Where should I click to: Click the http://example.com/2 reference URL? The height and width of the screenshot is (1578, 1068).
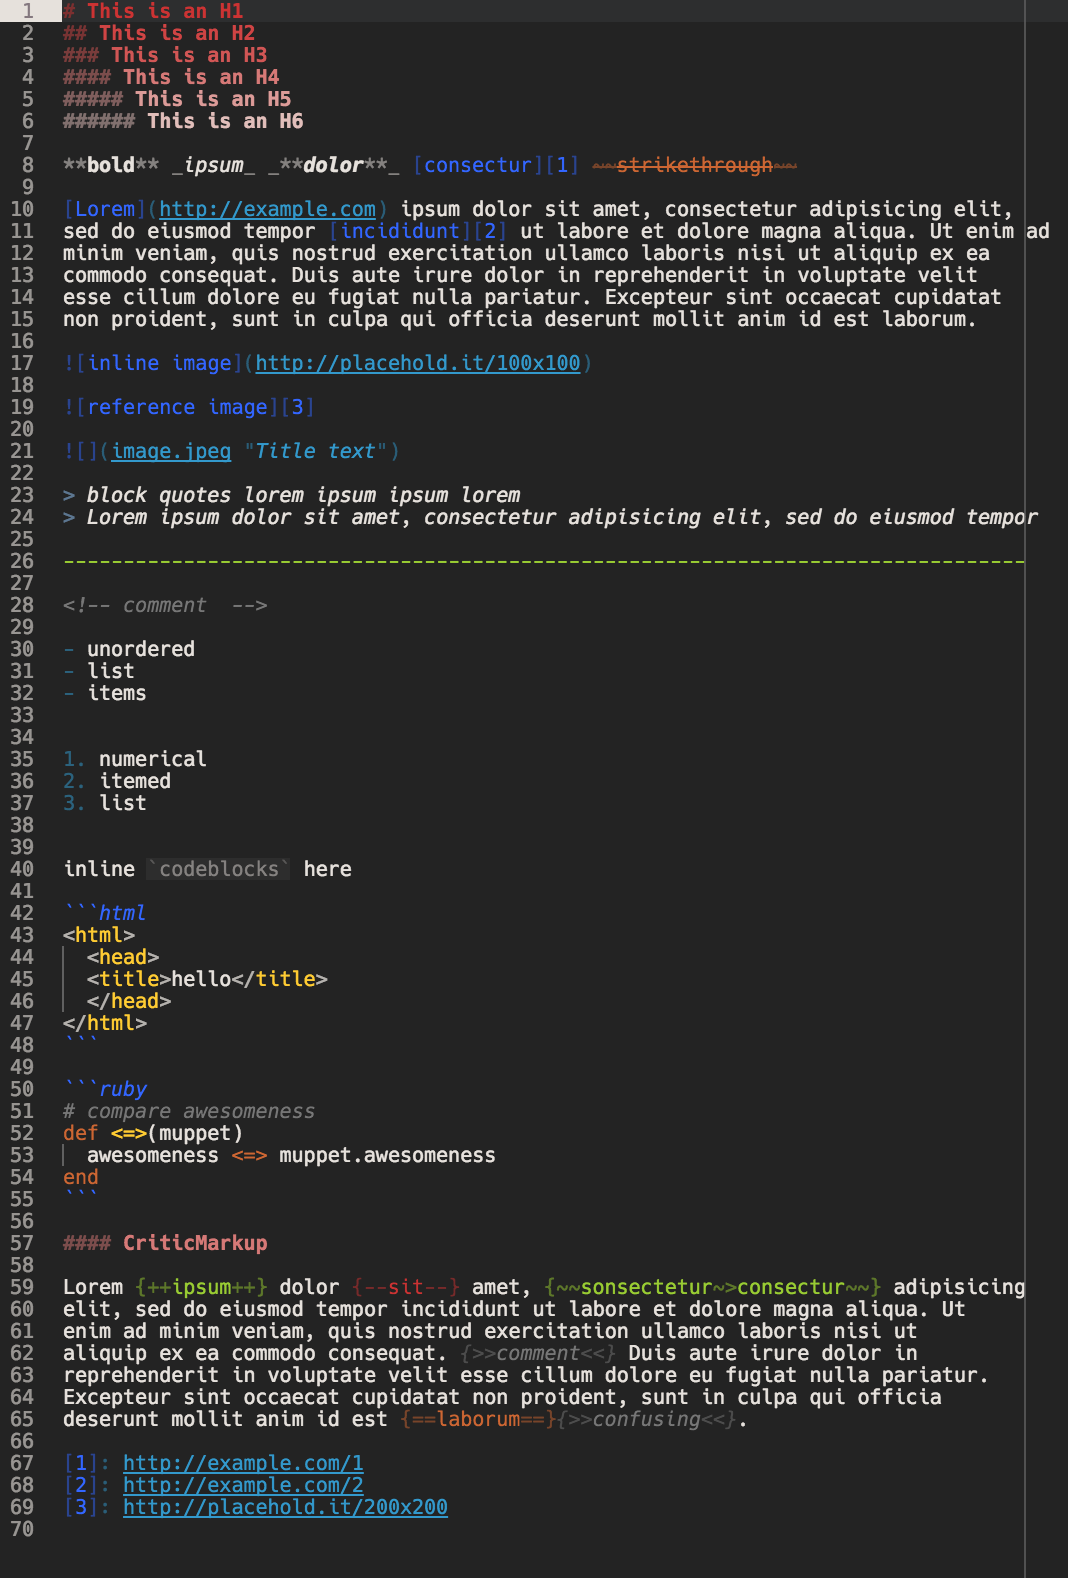tap(243, 1485)
